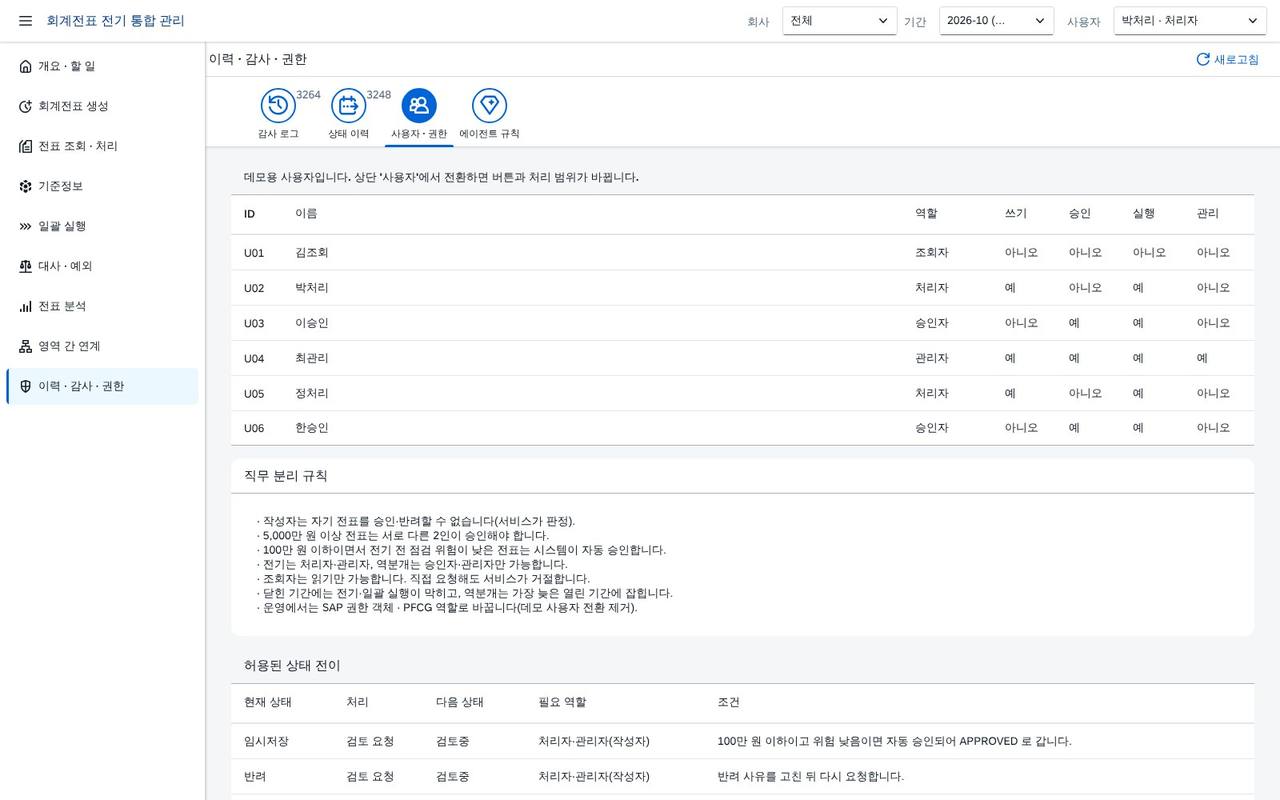Click the 전표 분석 bar chart icon

(26, 306)
